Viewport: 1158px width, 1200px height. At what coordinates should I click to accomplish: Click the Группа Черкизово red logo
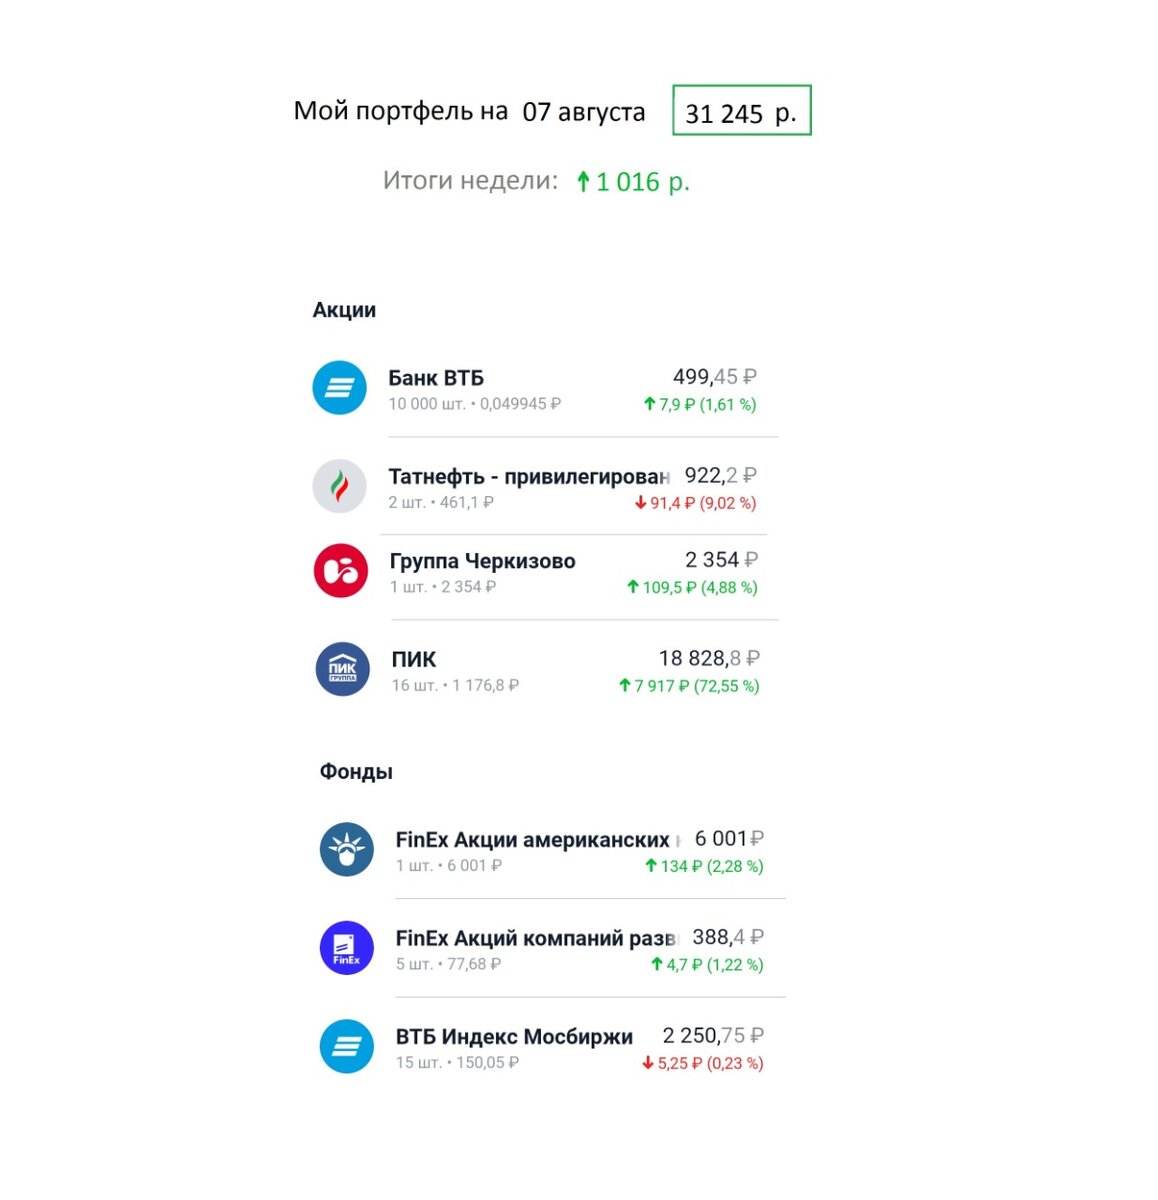coord(341,570)
